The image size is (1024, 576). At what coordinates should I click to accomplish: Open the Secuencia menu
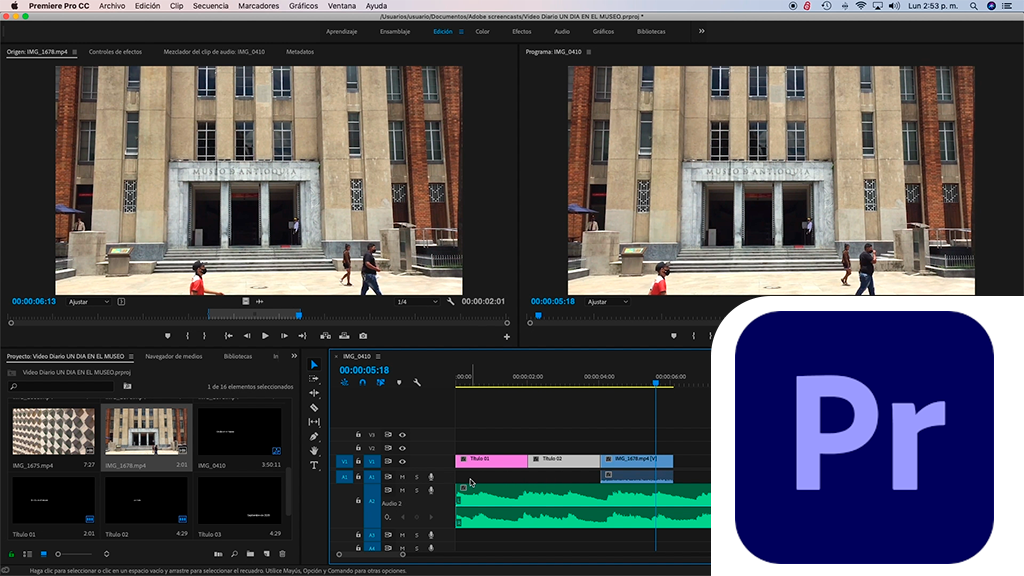[210, 6]
